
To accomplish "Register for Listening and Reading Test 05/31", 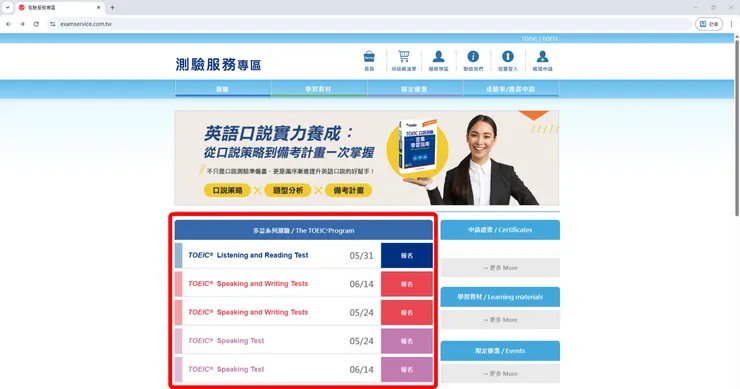I will [407, 255].
